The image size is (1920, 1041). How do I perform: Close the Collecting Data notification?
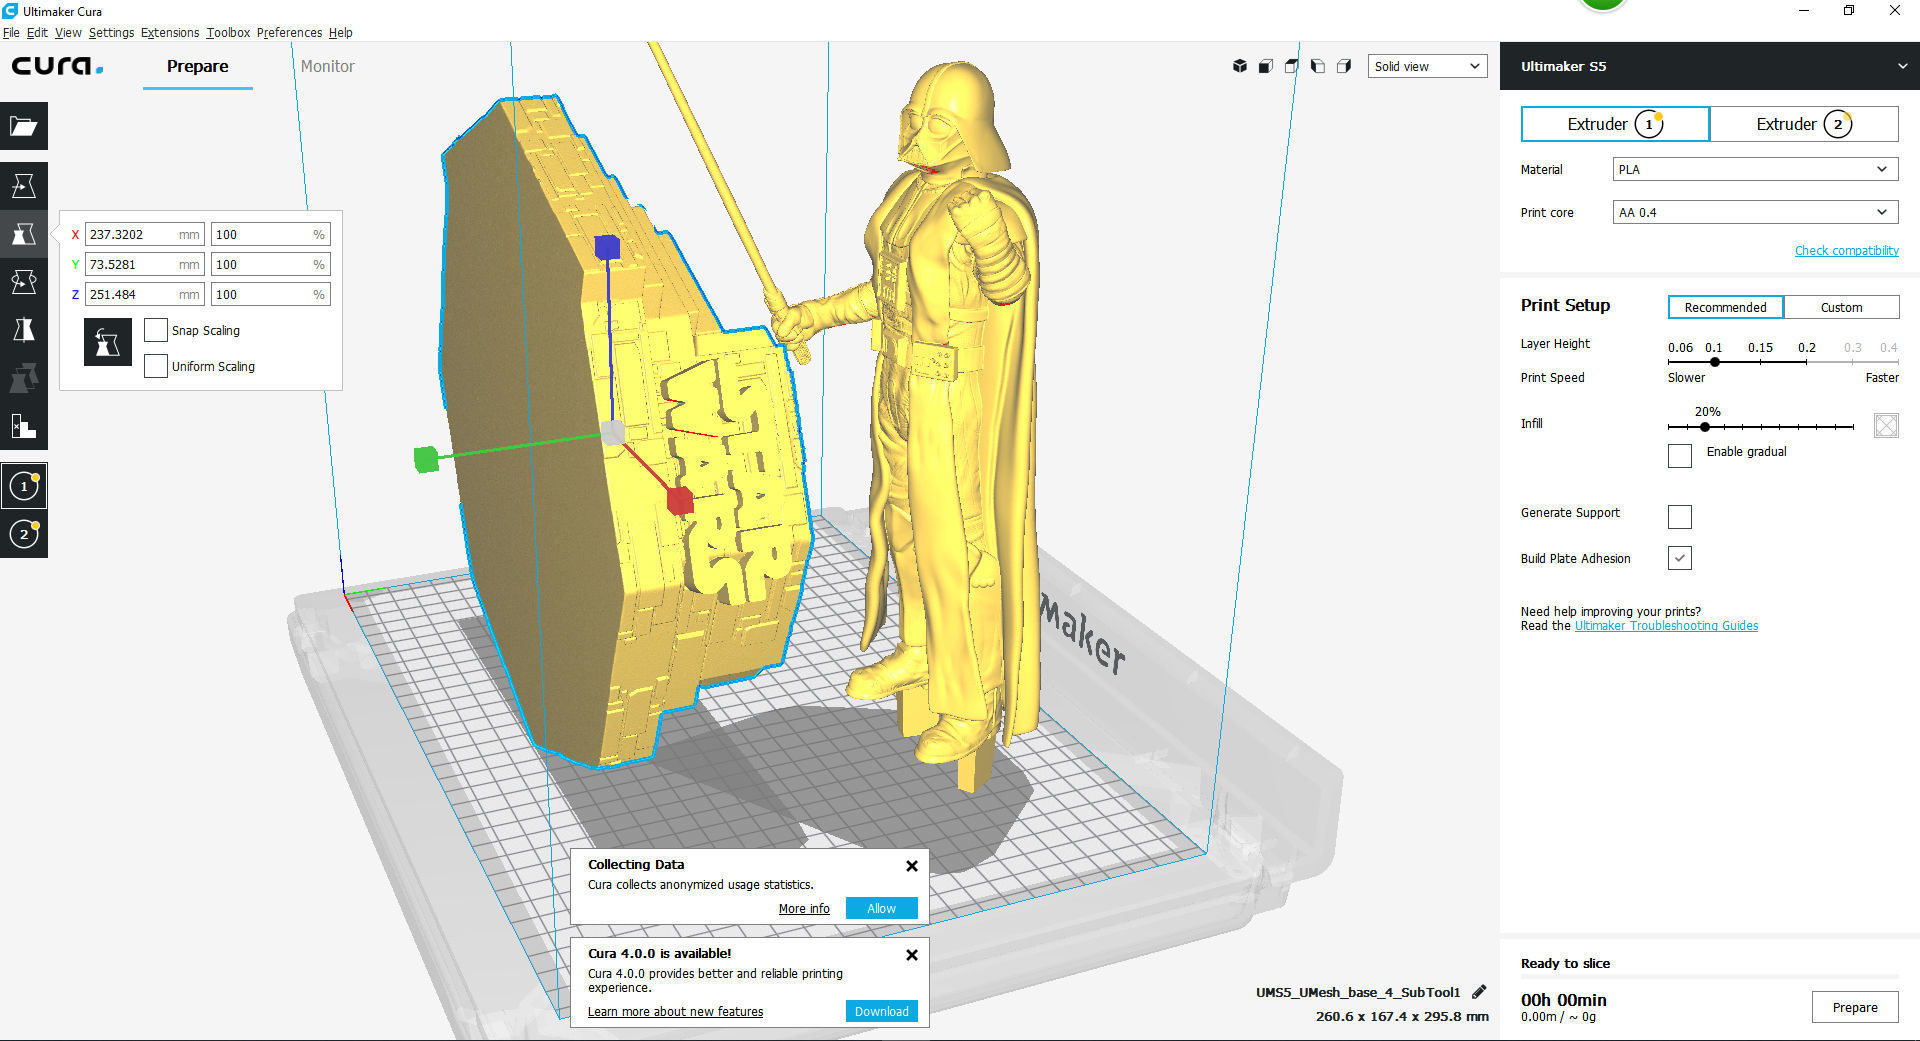(x=912, y=866)
